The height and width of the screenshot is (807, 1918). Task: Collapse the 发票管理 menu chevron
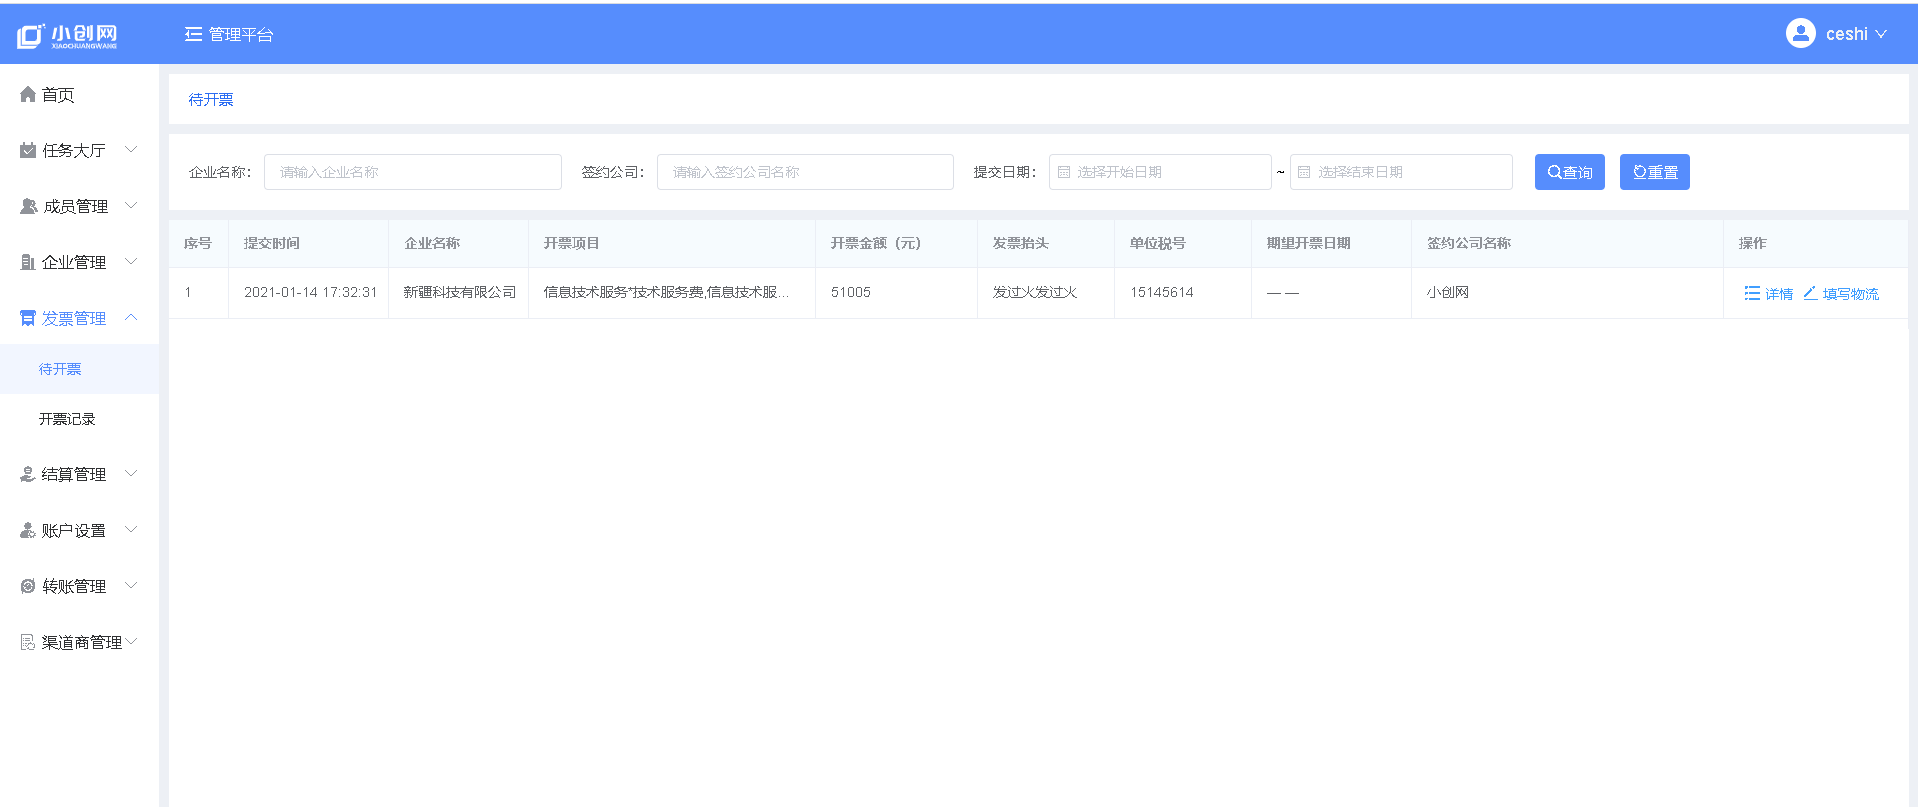pyautogui.click(x=131, y=317)
